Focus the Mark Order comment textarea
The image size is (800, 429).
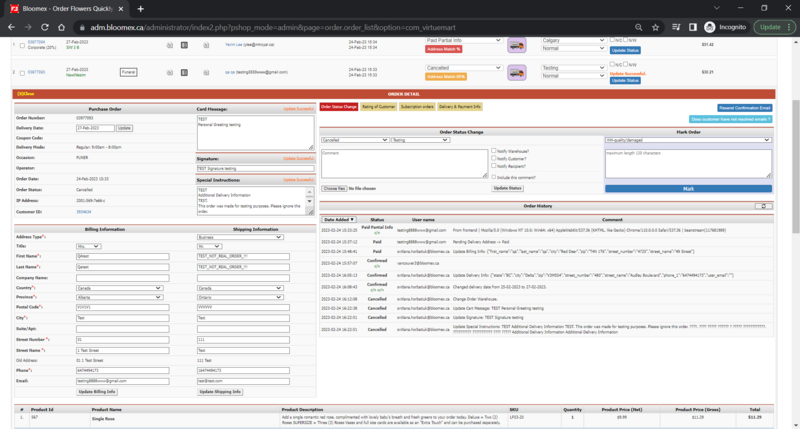(688, 164)
